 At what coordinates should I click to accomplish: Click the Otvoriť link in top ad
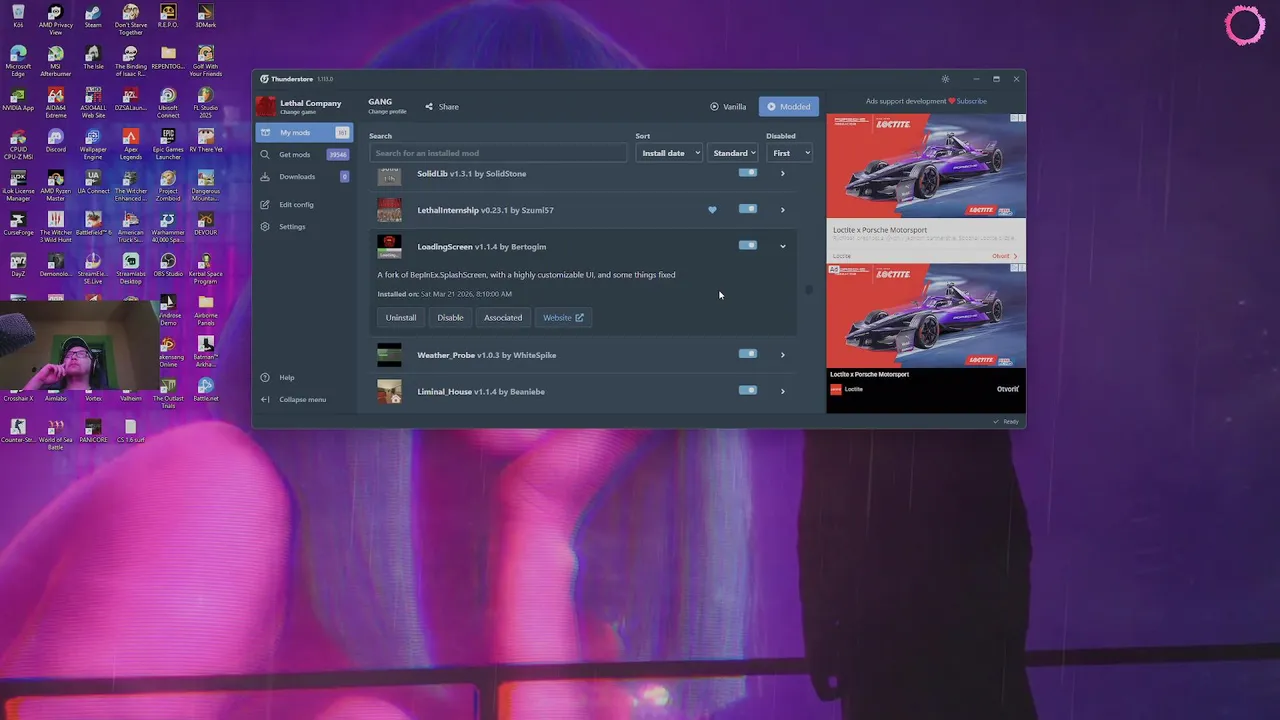tap(1004, 256)
